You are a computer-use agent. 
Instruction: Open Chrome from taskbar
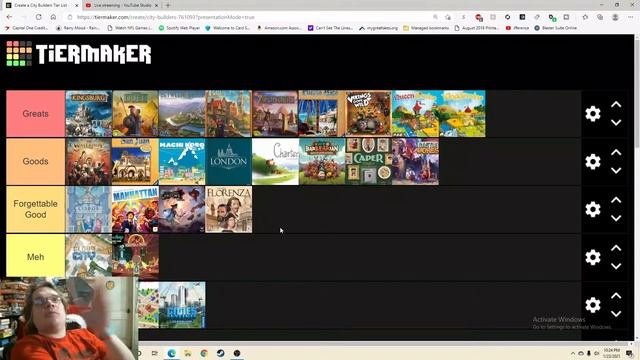pos(204,353)
